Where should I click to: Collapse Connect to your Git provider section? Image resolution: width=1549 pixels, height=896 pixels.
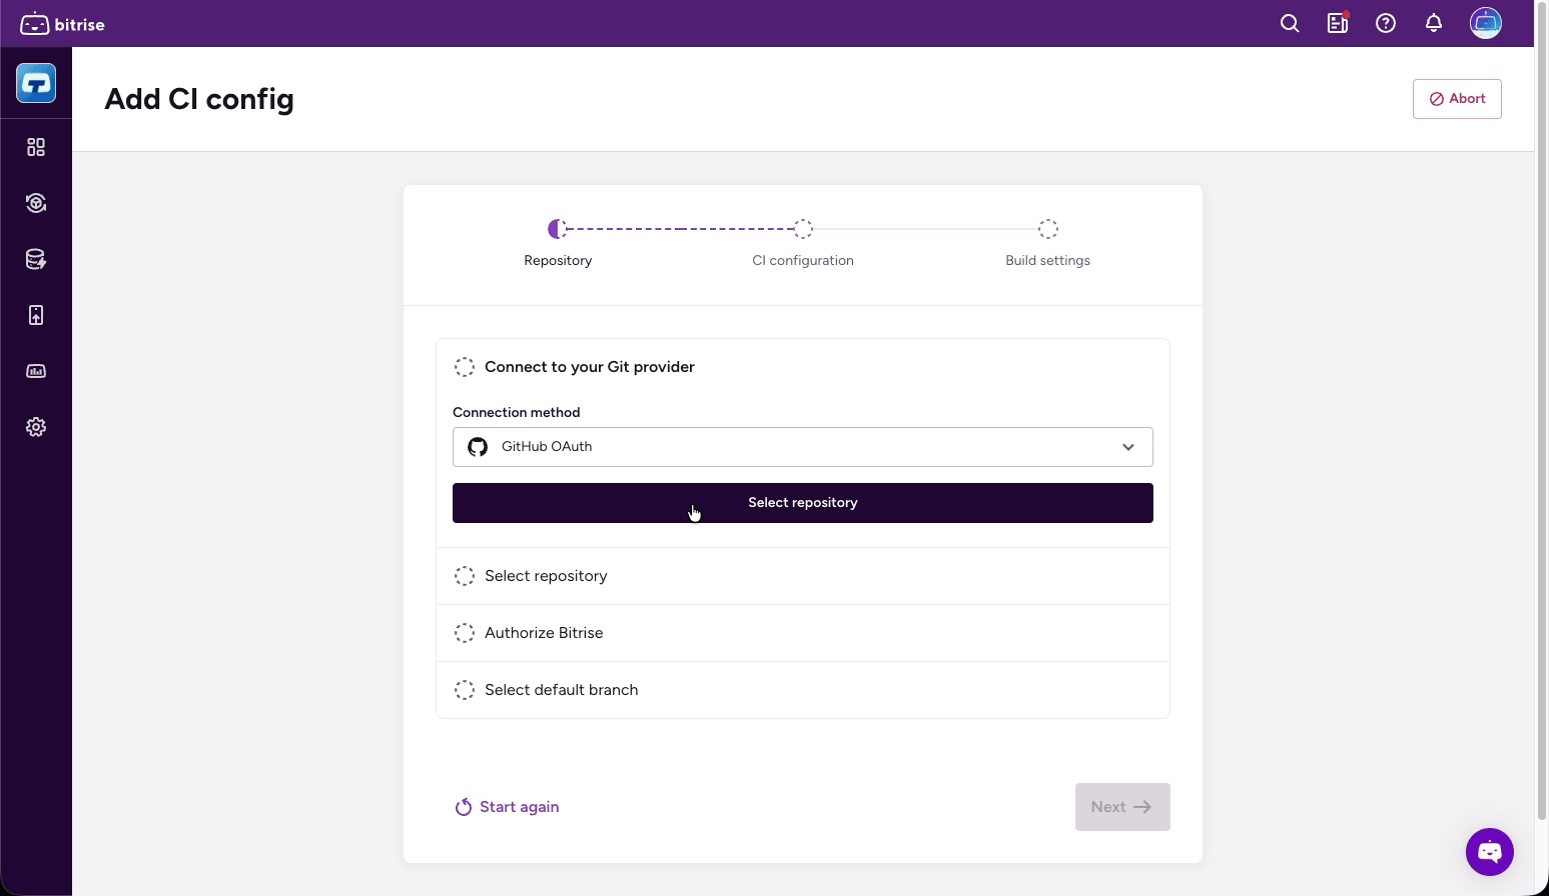tap(803, 367)
